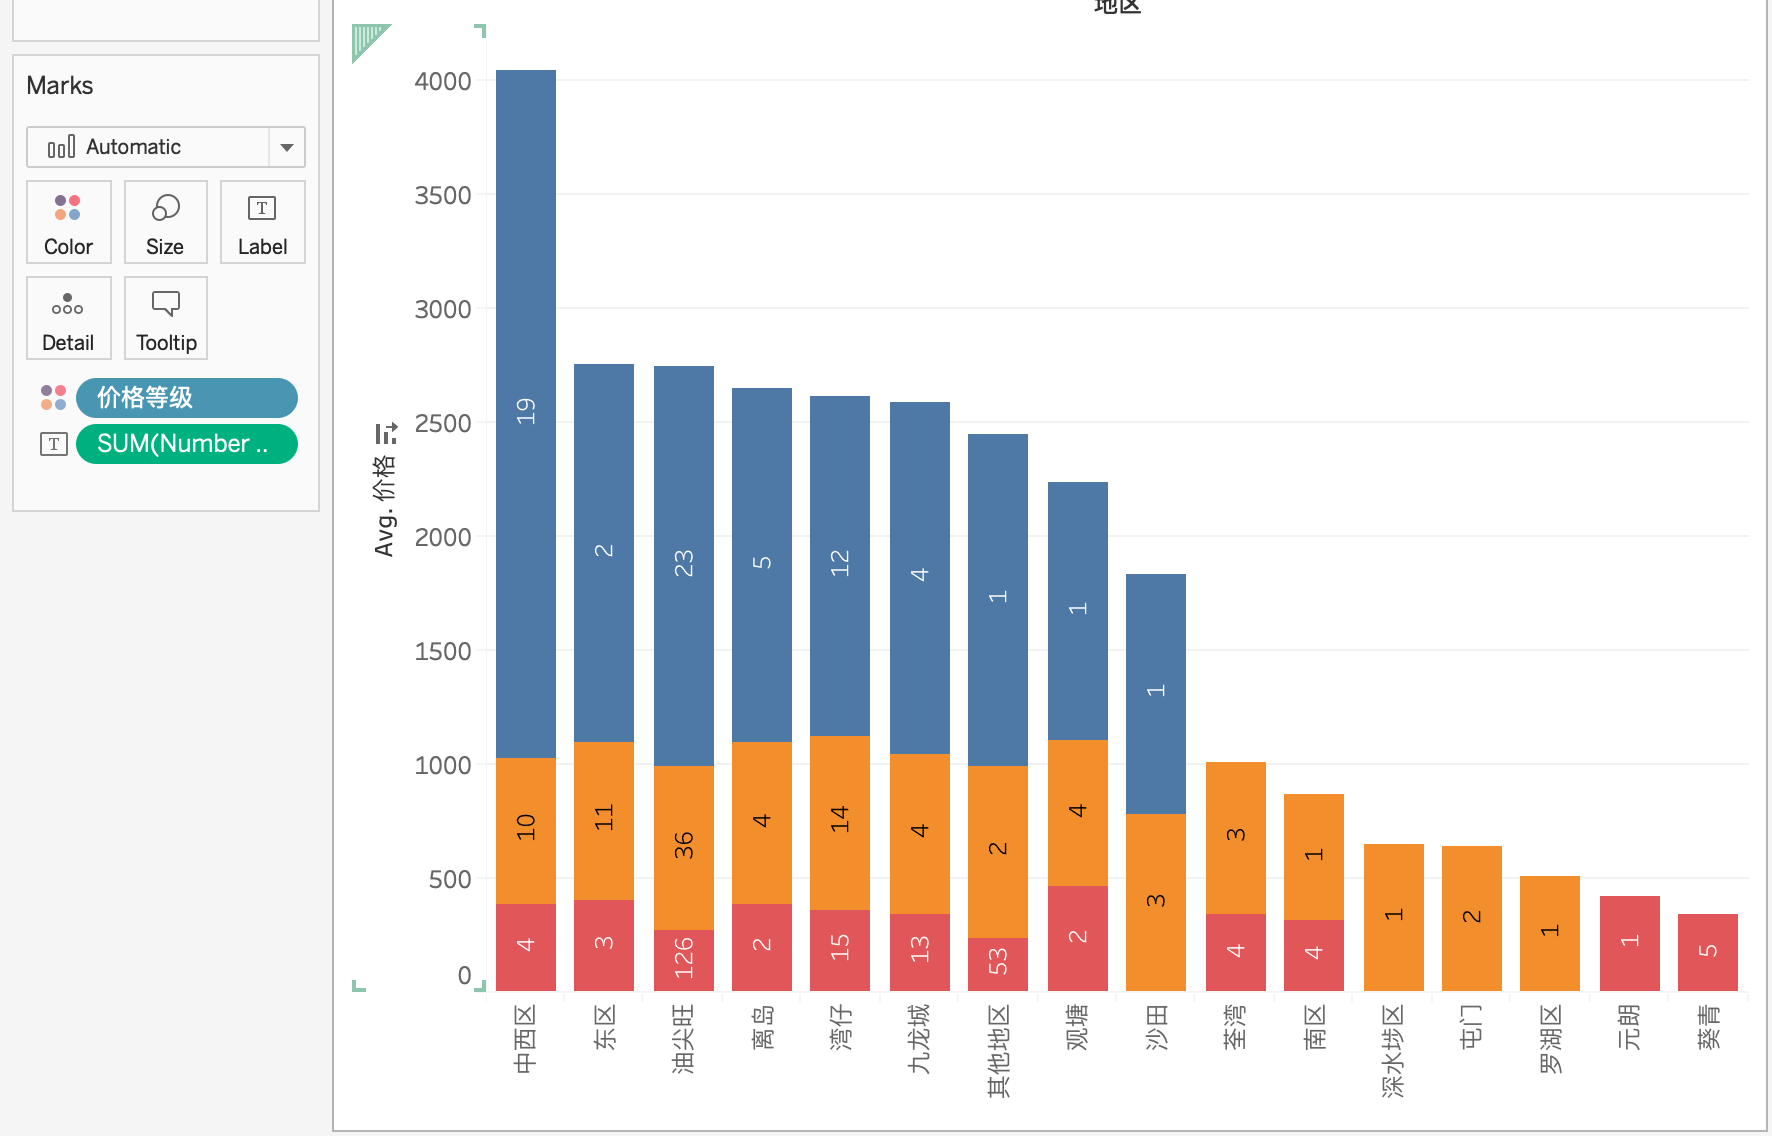Select the blue segment of the 观塘 bar
This screenshot has width=1772, height=1136.
point(1078,611)
